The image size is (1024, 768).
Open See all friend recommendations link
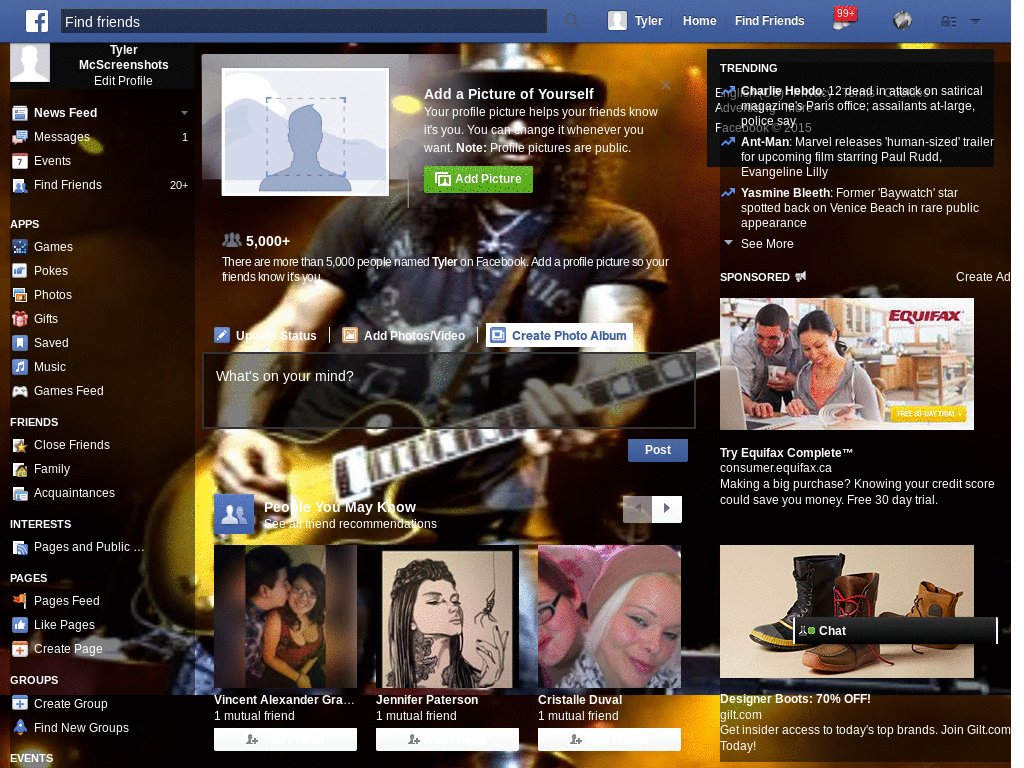pos(350,524)
